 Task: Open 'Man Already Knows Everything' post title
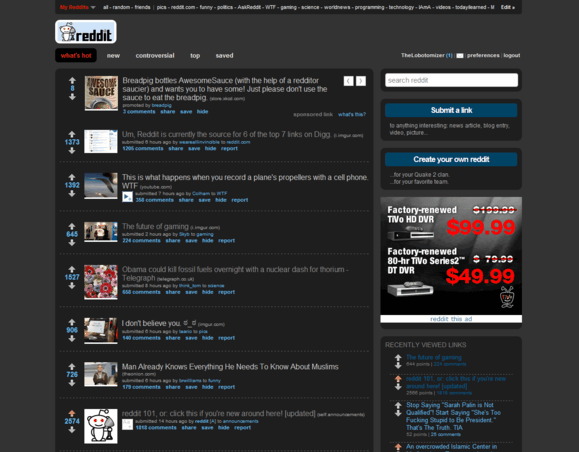point(230,367)
